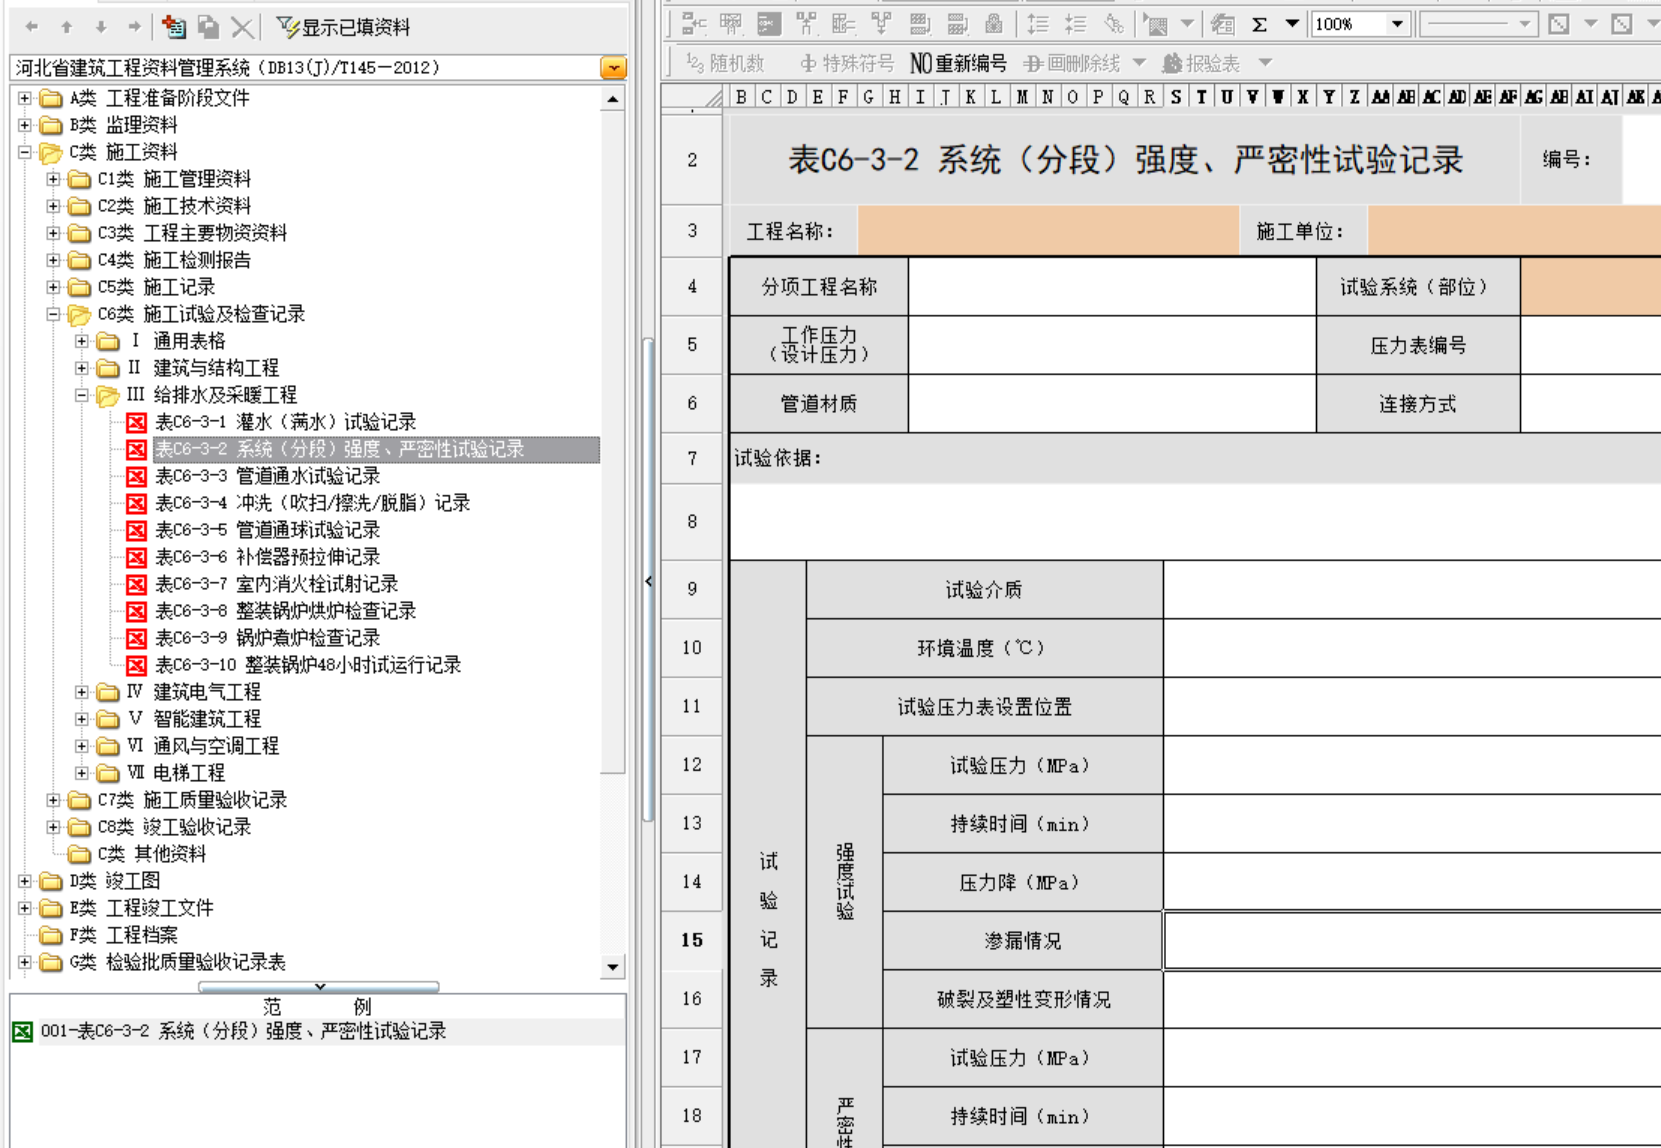Click NO重新编号 button
This screenshot has height=1148, width=1661.
click(x=958, y=63)
